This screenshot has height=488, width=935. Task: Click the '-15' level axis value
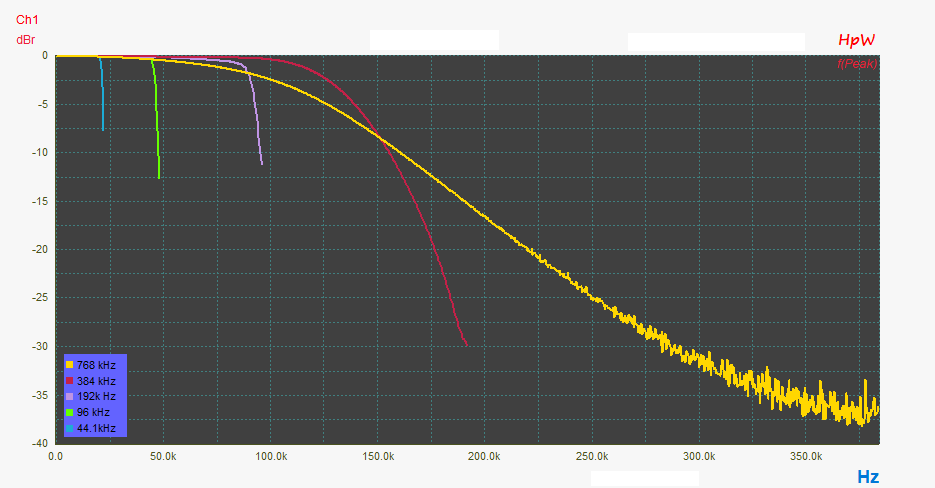pos(41,202)
